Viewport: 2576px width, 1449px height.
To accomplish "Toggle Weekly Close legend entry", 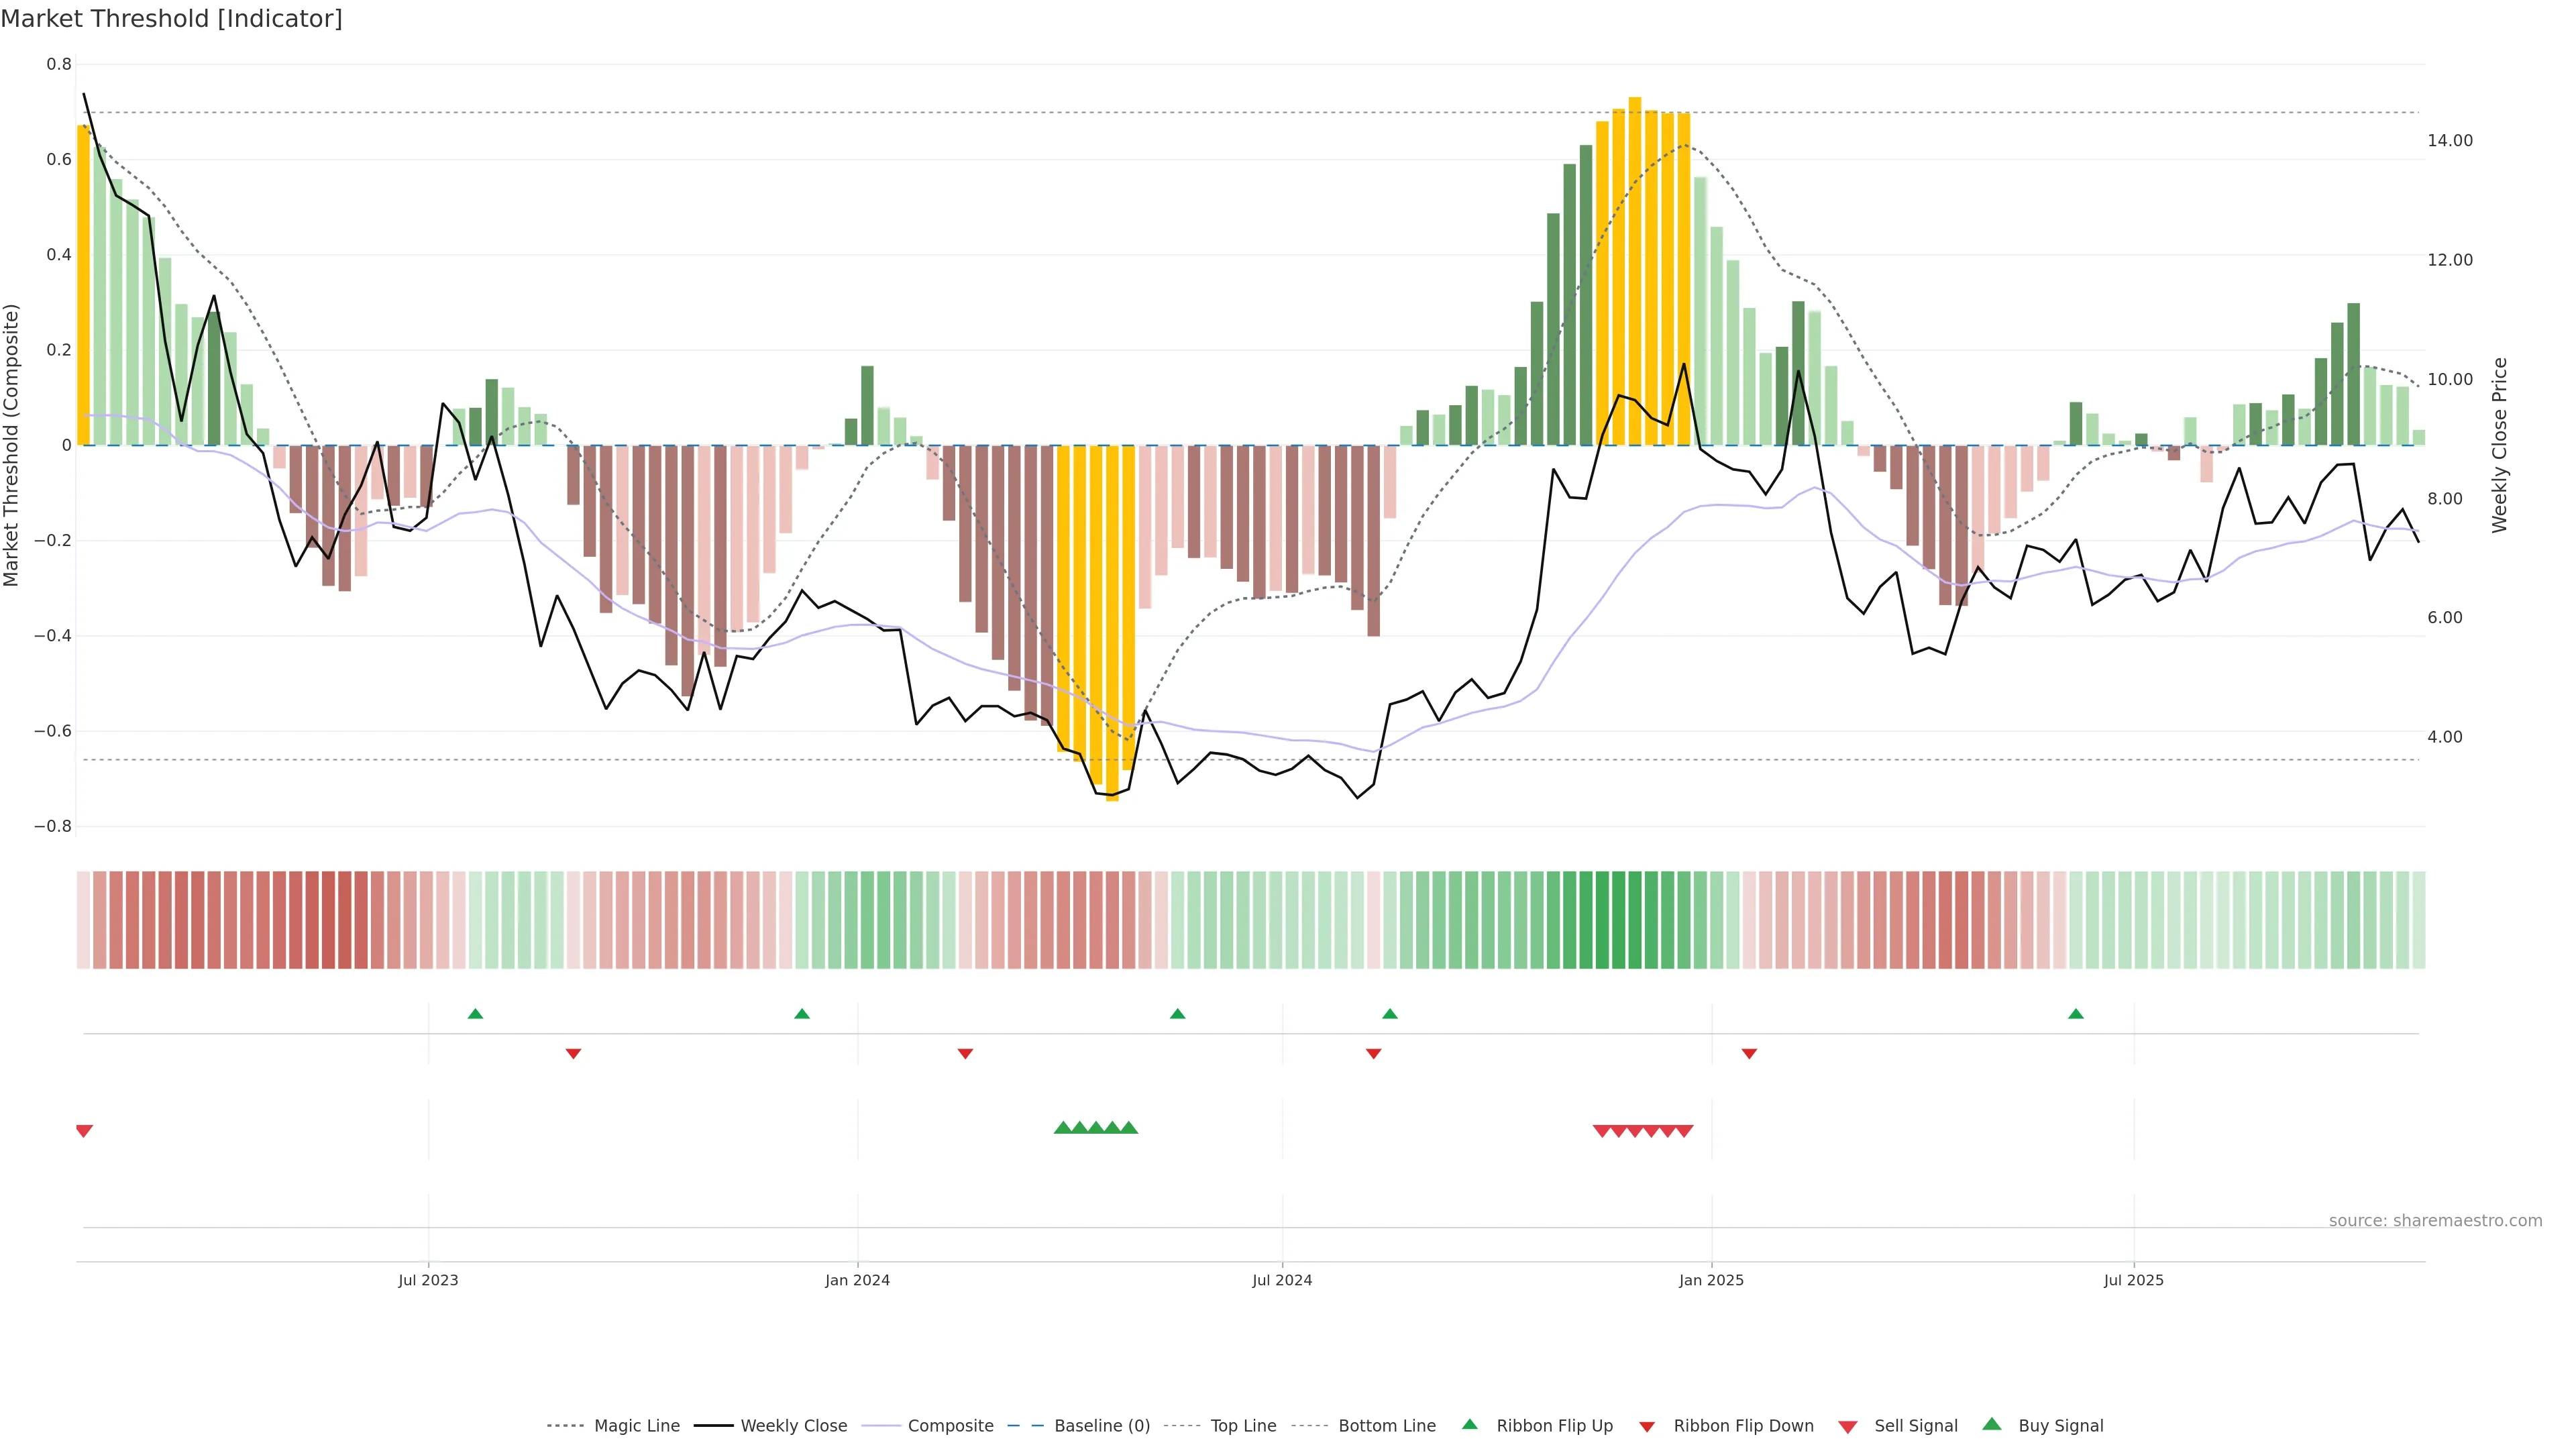I will coord(793,1426).
